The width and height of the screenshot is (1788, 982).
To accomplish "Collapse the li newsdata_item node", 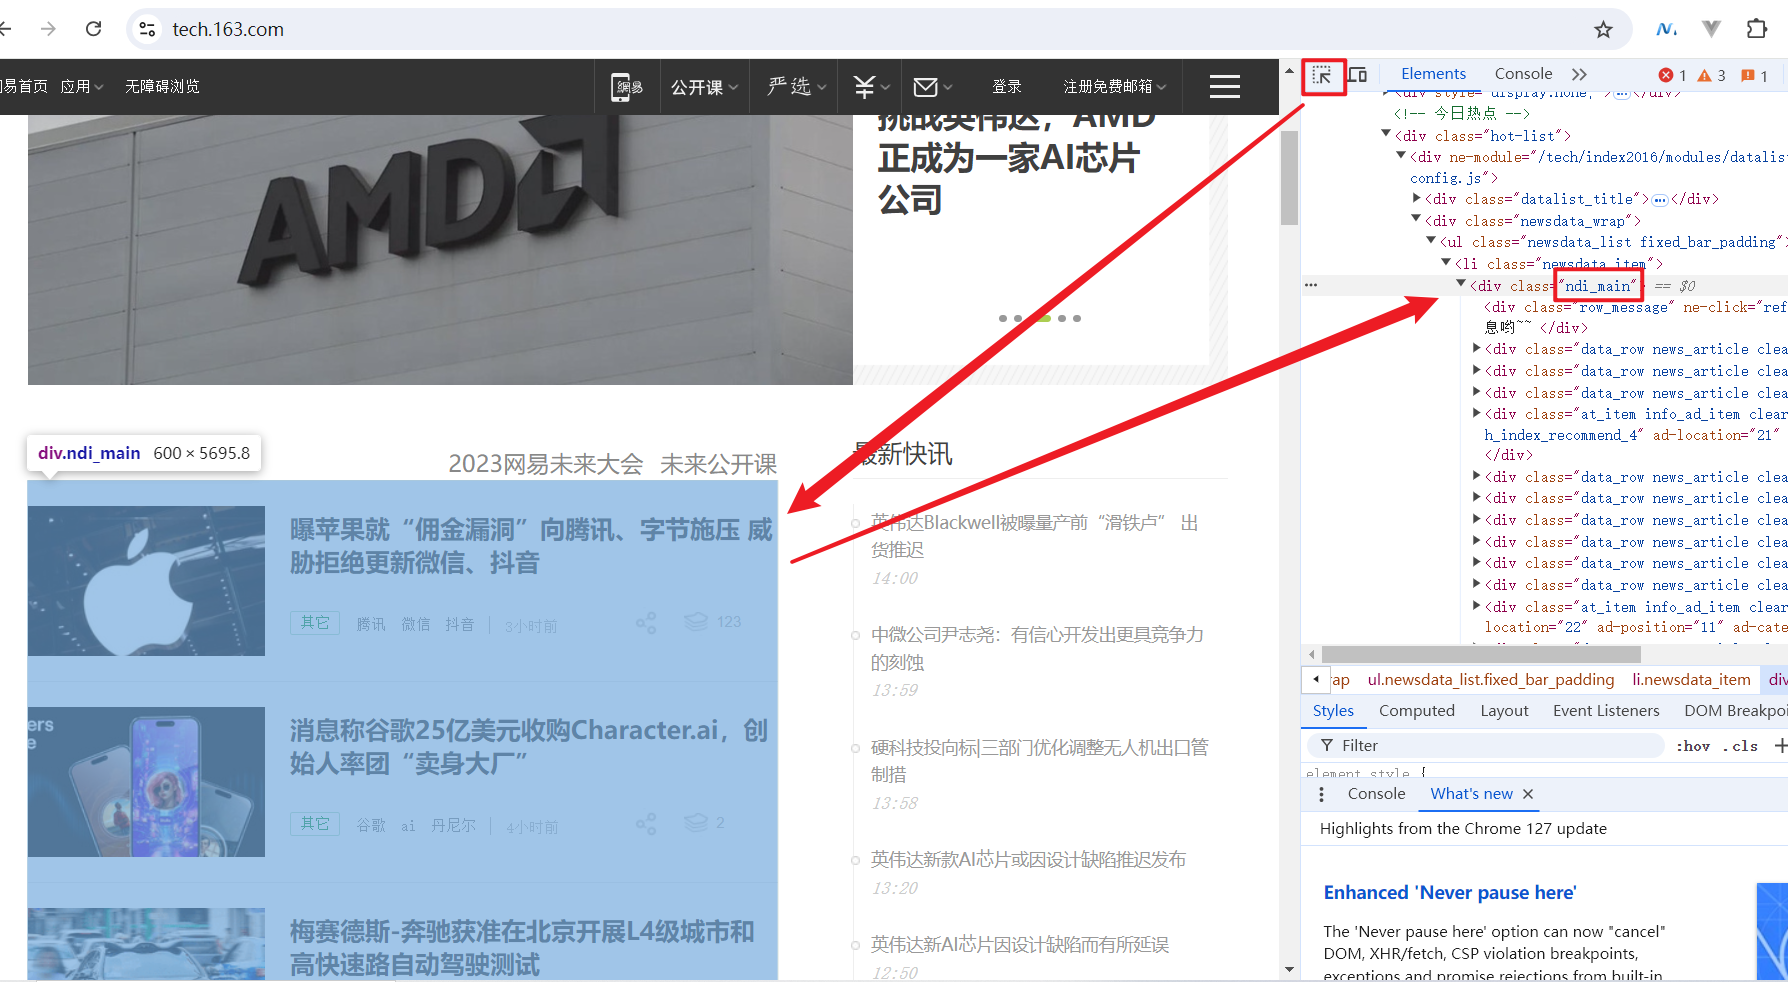I will coord(1446,262).
